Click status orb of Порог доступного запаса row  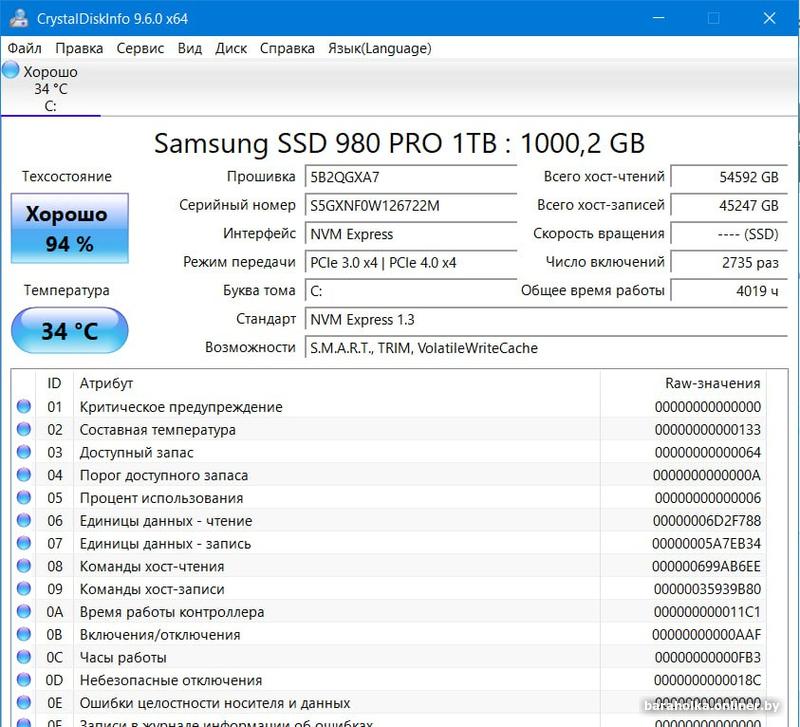click(24, 475)
